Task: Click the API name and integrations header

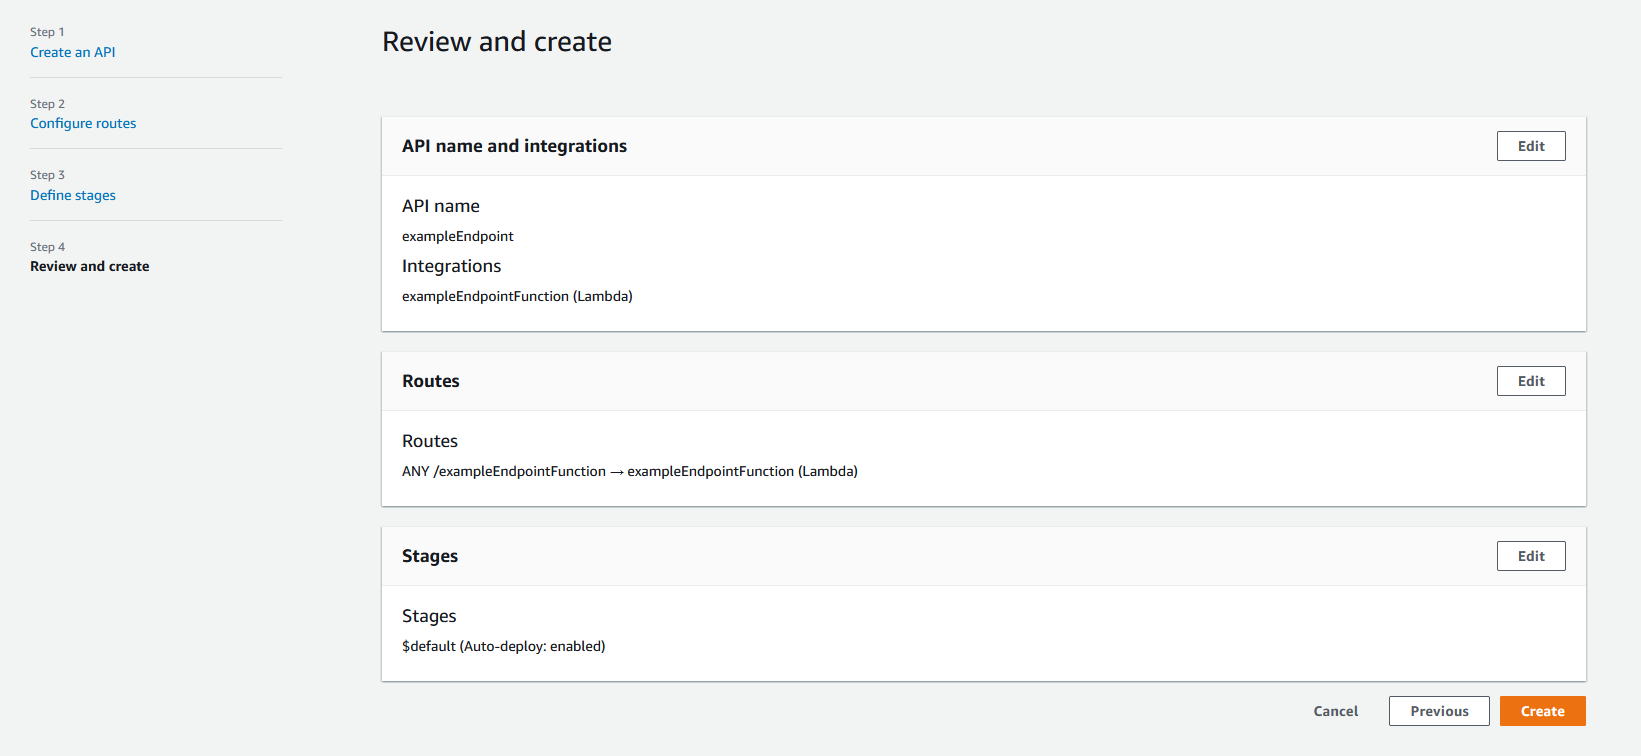Action: pyautogui.click(x=514, y=146)
